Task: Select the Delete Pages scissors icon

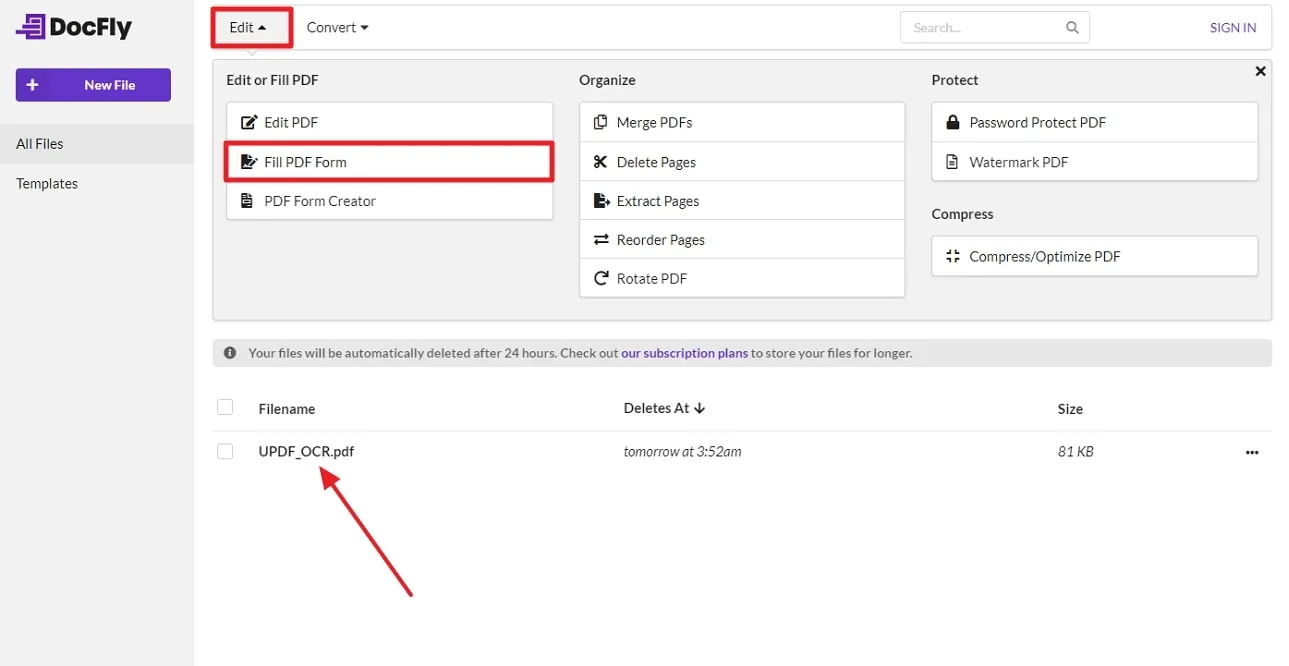Action: 599,161
